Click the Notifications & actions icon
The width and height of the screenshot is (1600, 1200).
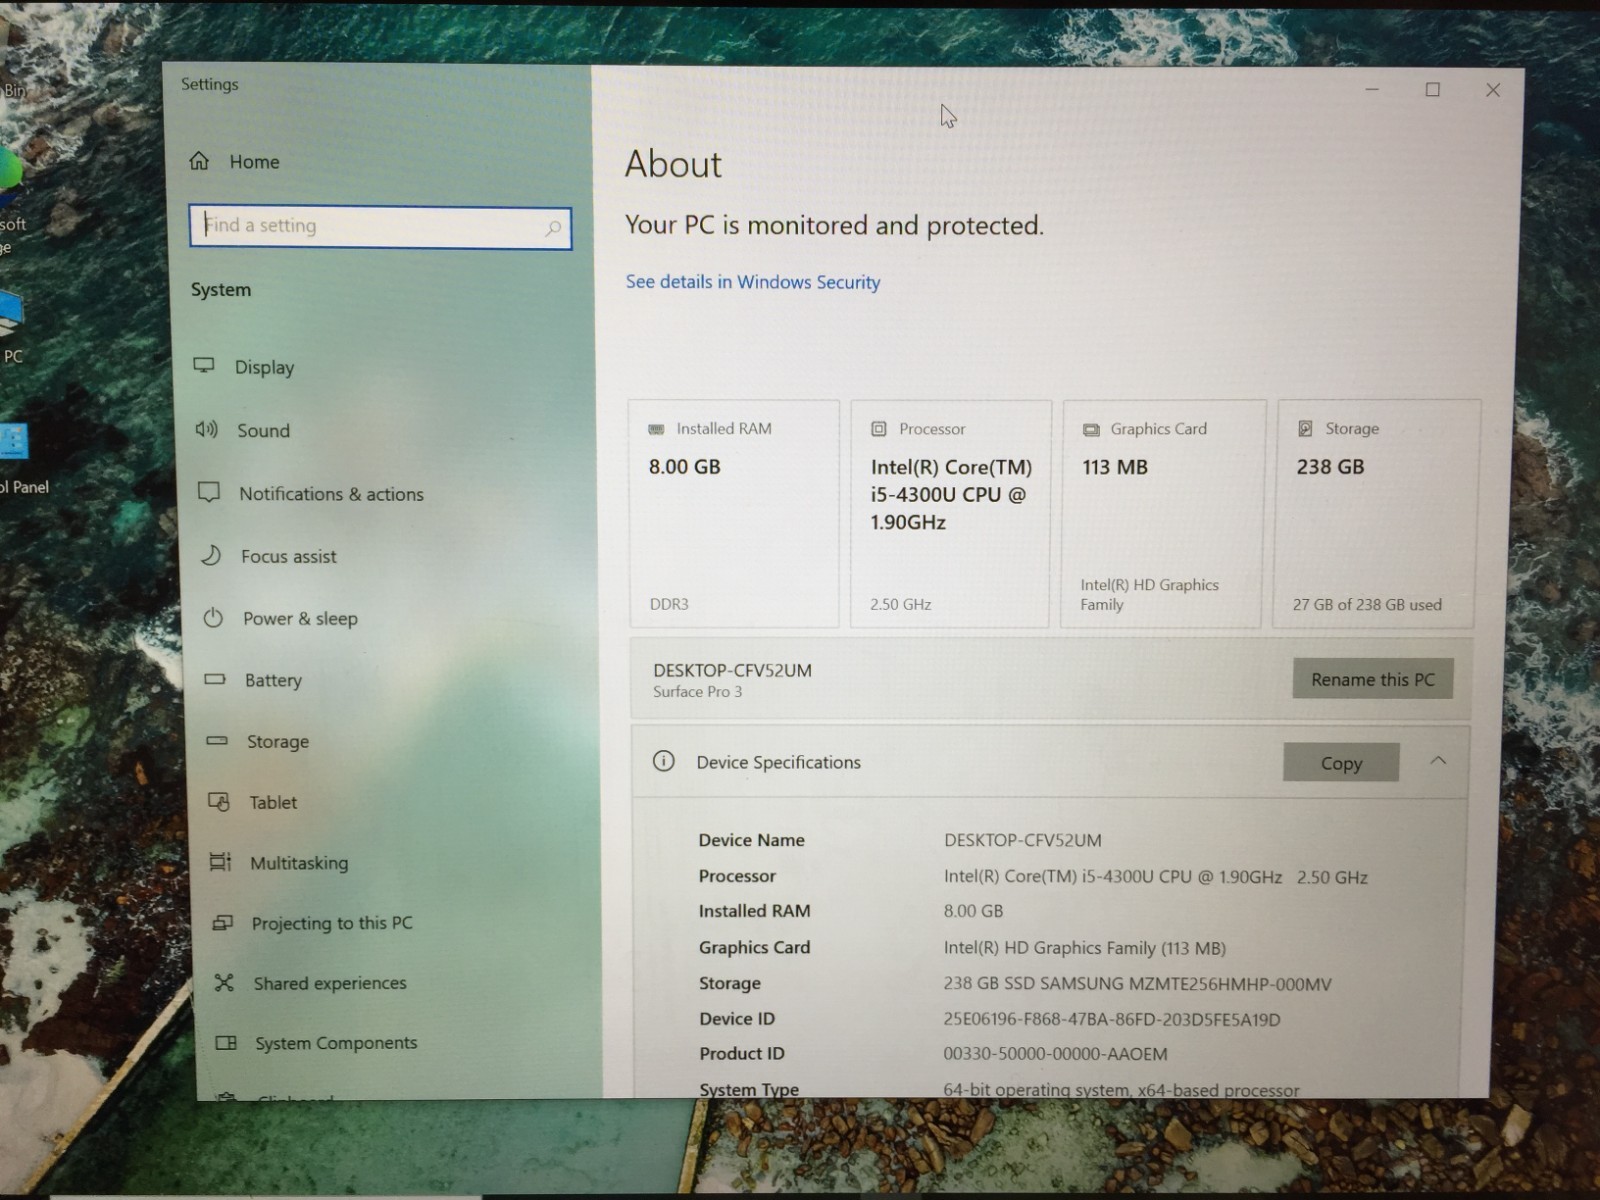pyautogui.click(x=209, y=492)
